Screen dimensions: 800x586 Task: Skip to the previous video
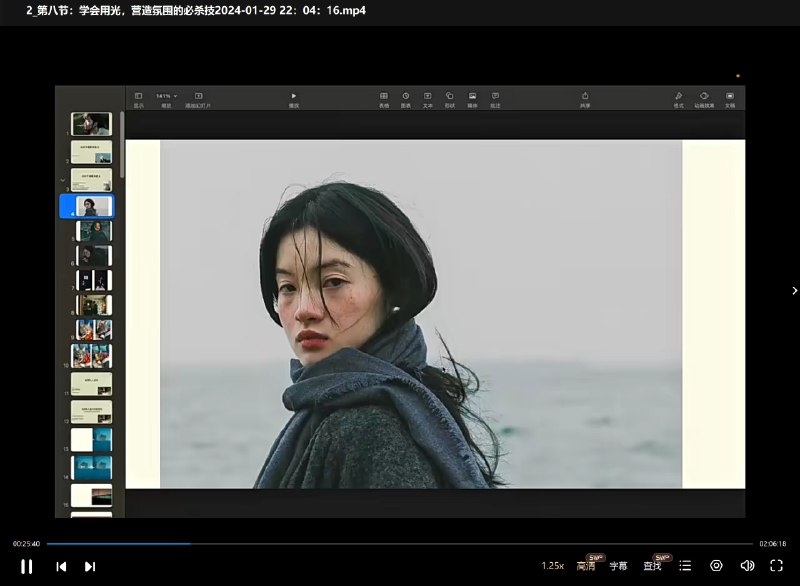[61, 566]
